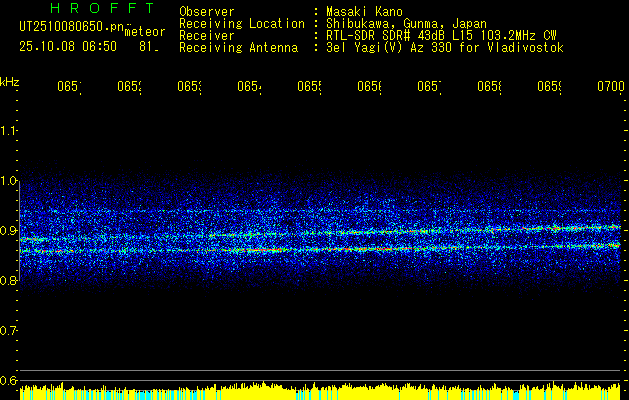Click the 0652 time marker
629x400 pixels.
pyautogui.click(x=130, y=87)
